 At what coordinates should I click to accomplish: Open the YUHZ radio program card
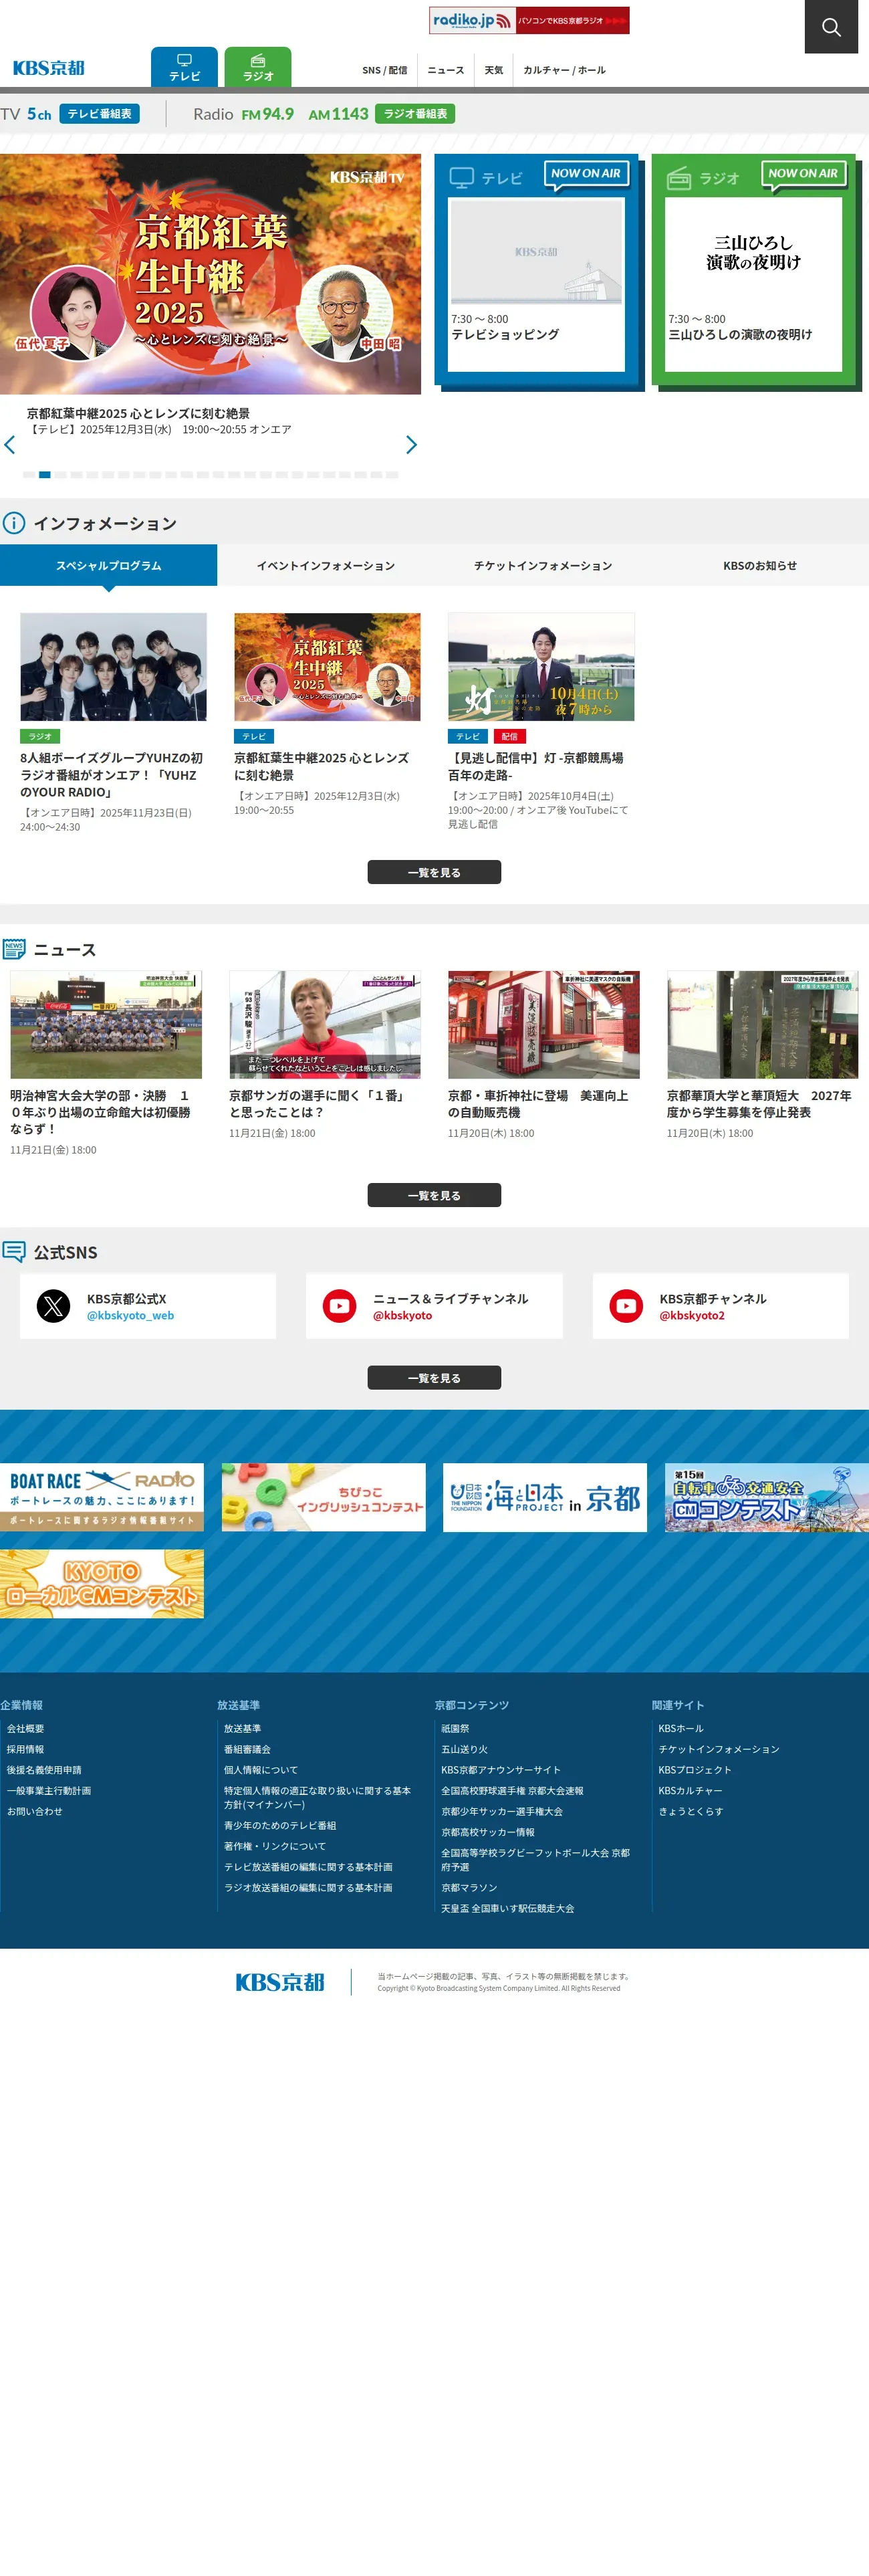[x=113, y=723]
